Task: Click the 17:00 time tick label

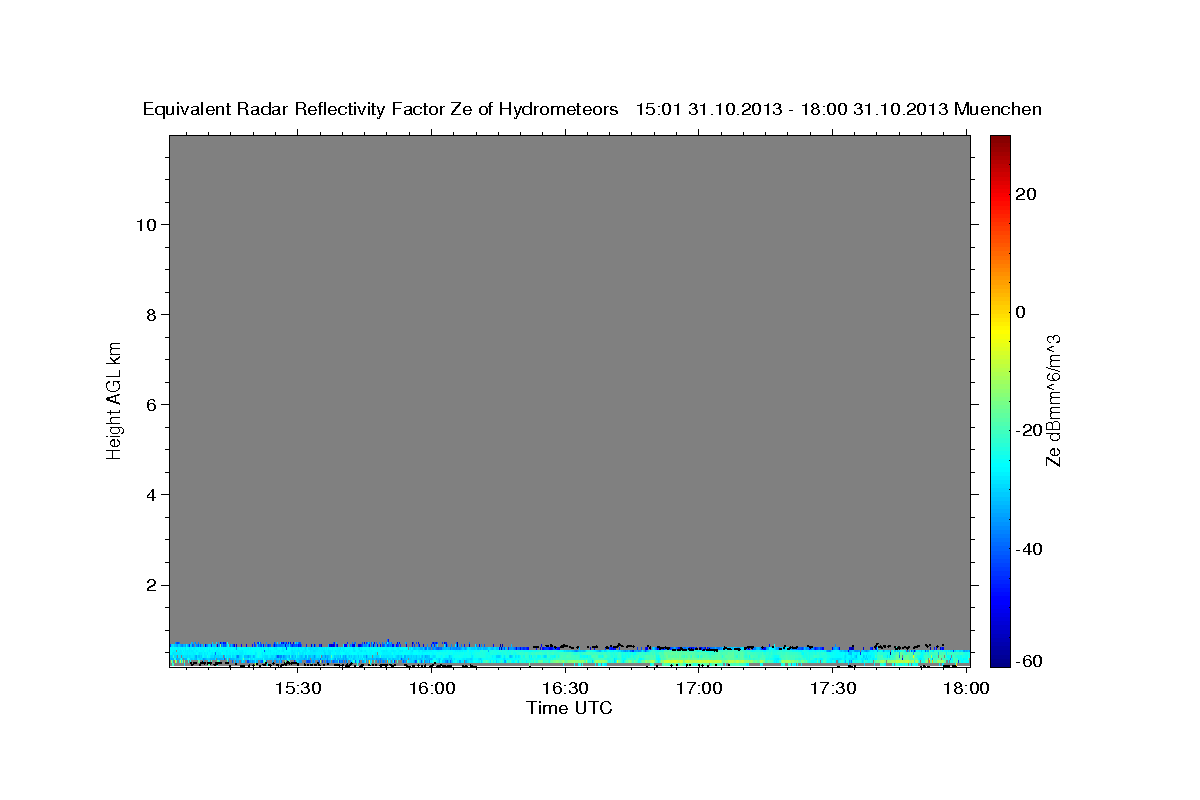Action: pyautogui.click(x=699, y=689)
